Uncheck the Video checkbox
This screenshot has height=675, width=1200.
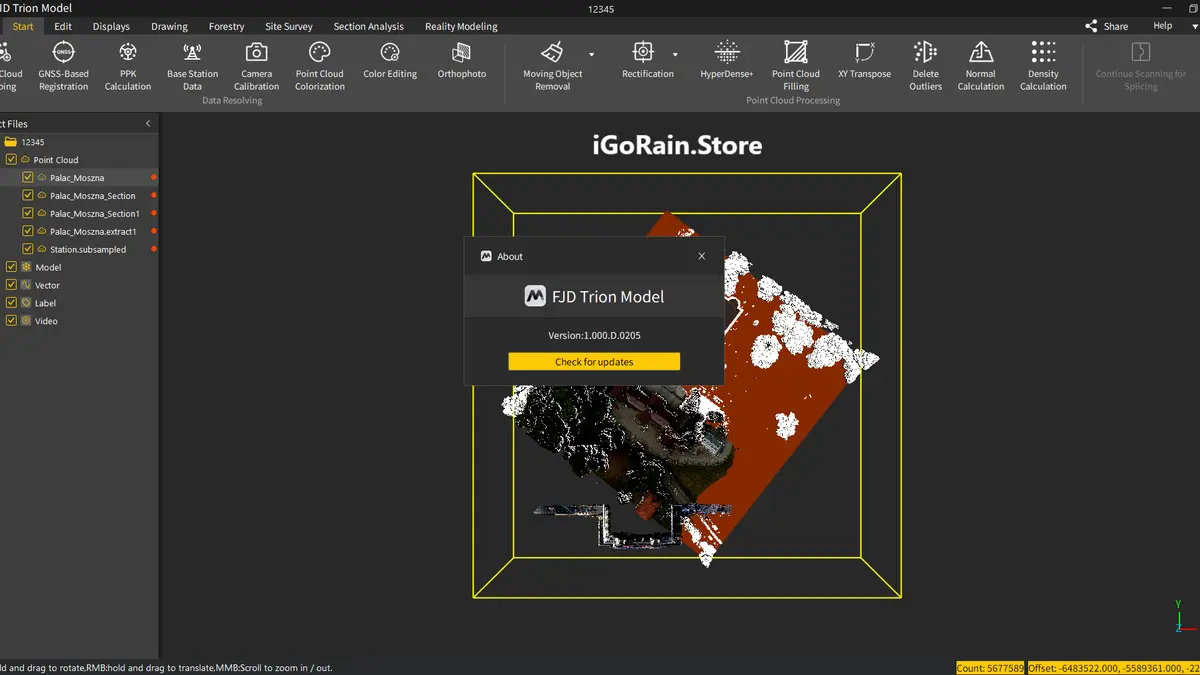(x=11, y=321)
